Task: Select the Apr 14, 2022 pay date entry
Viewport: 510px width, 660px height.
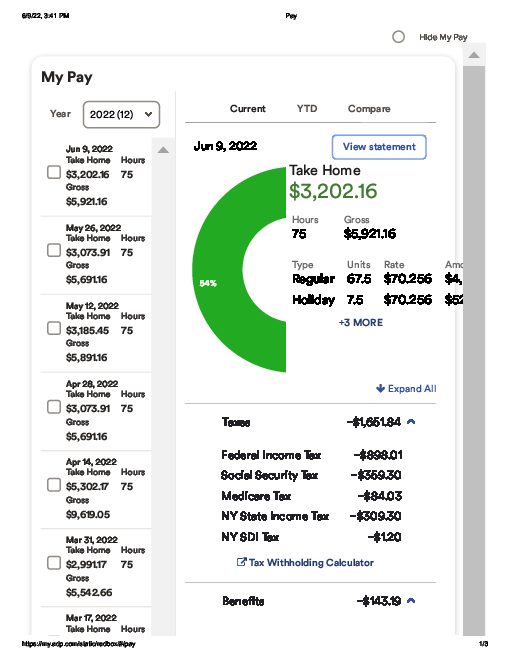Action: point(91,462)
